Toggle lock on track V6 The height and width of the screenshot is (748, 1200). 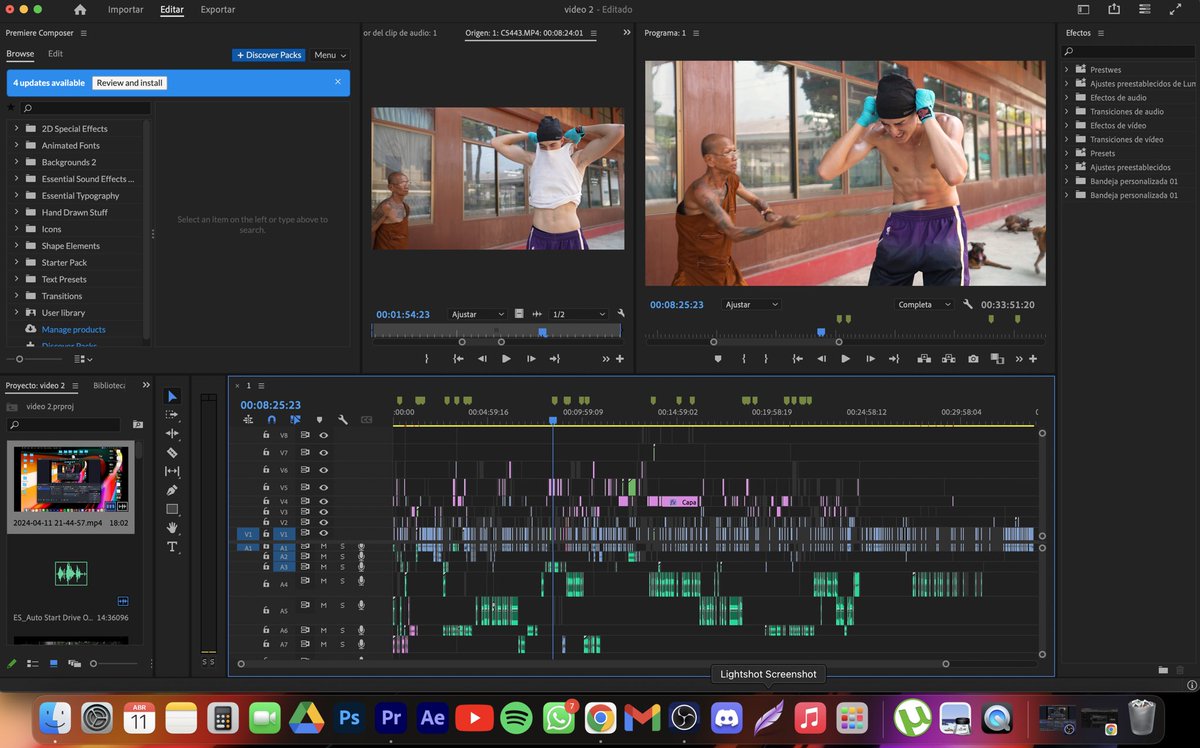click(266, 469)
